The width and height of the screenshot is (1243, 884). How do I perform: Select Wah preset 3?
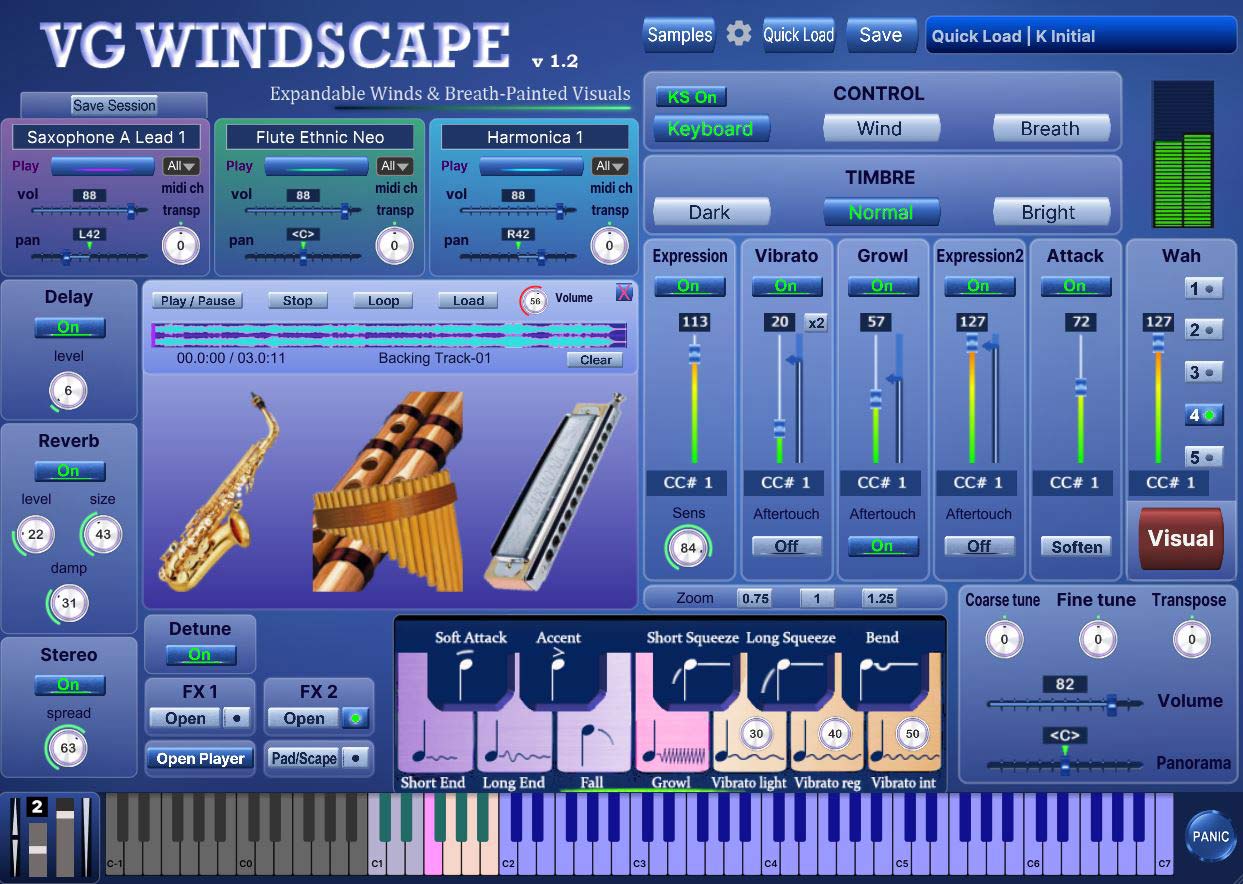pyautogui.click(x=1203, y=372)
